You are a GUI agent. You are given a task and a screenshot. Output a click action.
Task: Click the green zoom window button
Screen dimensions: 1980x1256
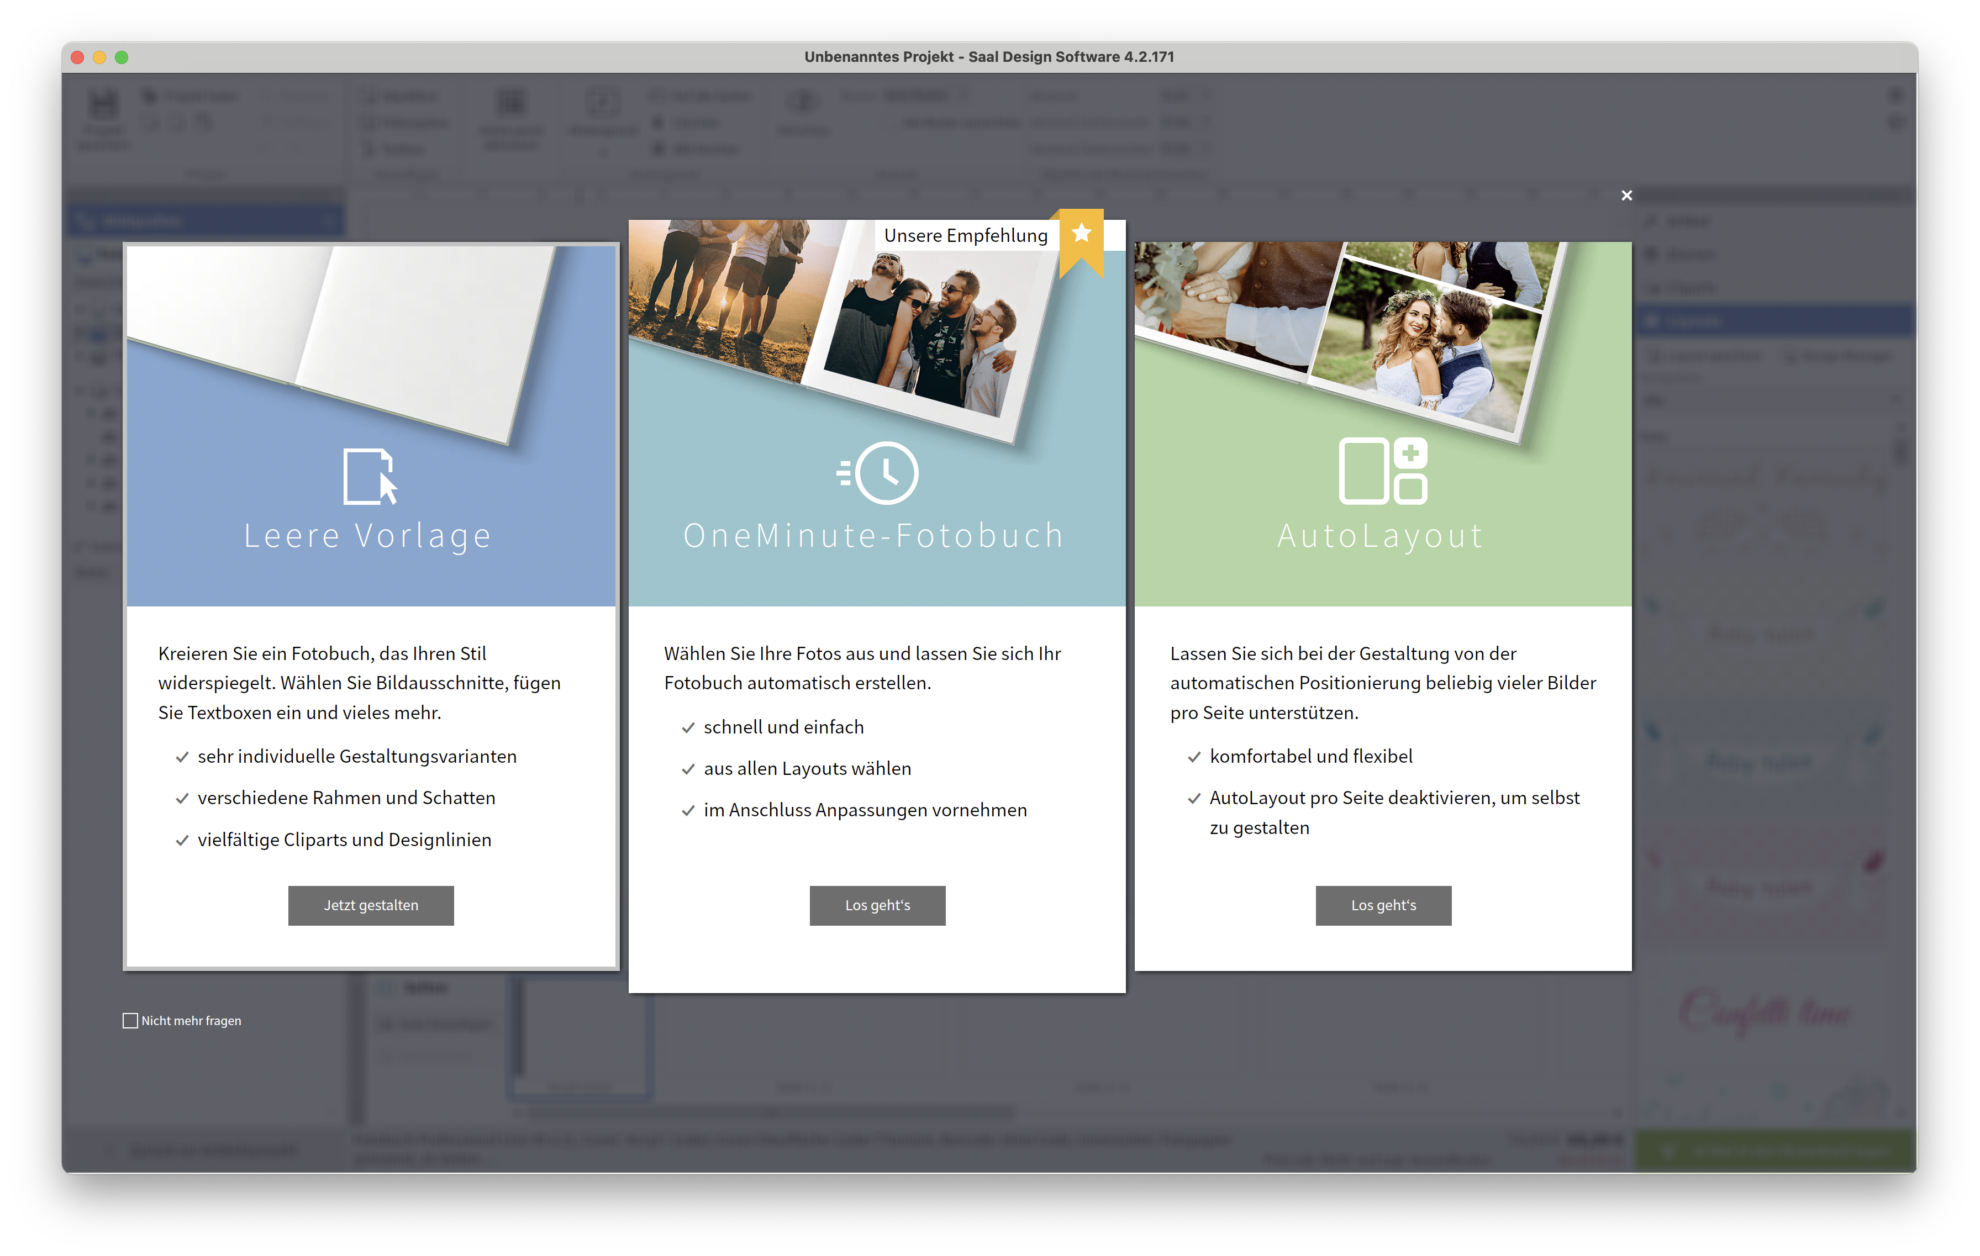121,57
